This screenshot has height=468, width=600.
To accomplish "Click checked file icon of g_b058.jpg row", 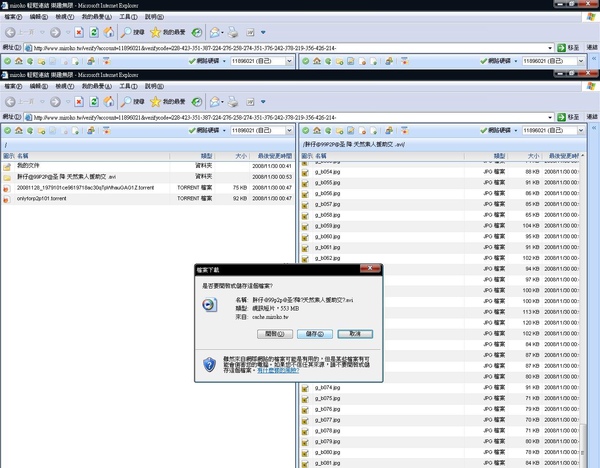I will click(x=305, y=216).
